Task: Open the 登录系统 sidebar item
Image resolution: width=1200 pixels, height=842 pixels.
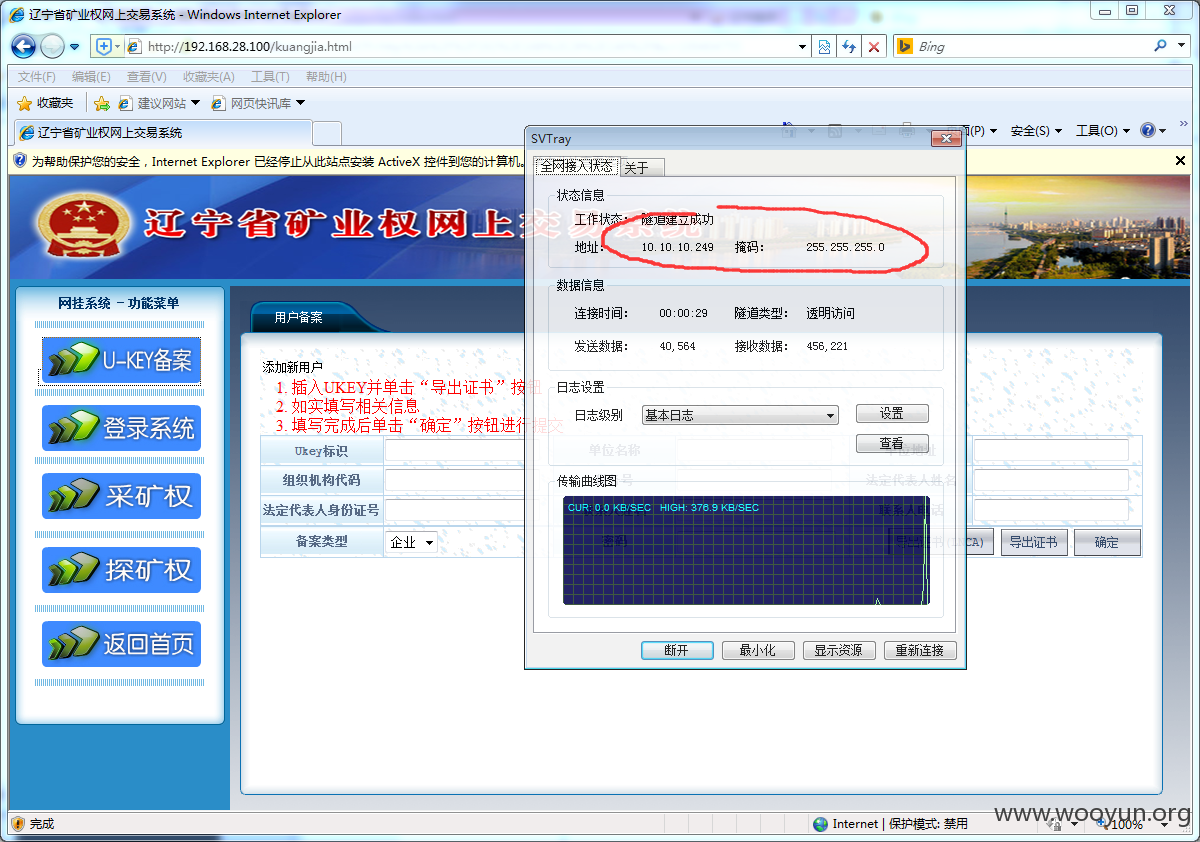Action: pyautogui.click(x=121, y=428)
